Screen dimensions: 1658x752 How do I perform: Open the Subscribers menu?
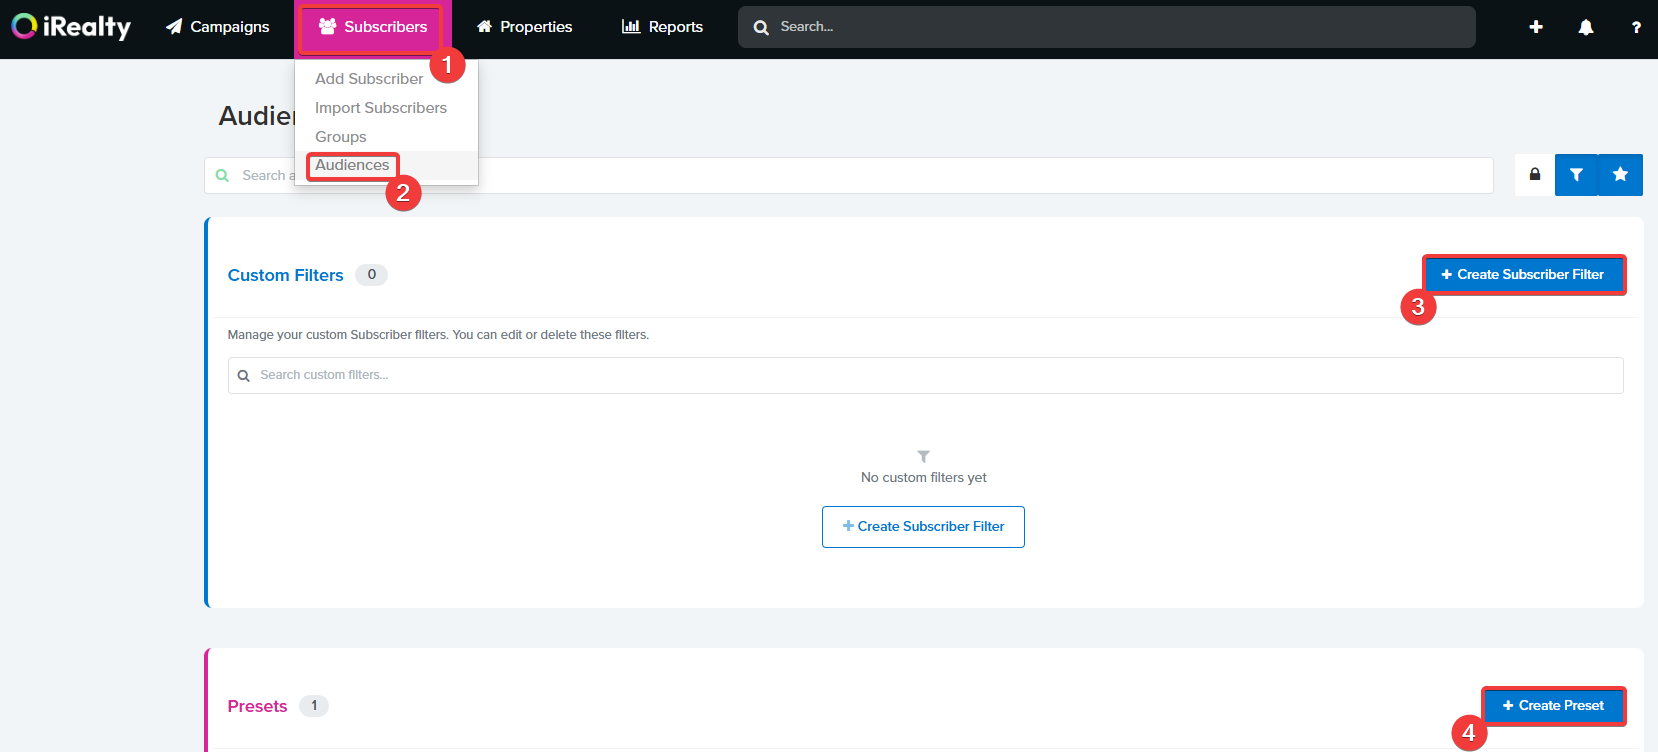click(372, 27)
